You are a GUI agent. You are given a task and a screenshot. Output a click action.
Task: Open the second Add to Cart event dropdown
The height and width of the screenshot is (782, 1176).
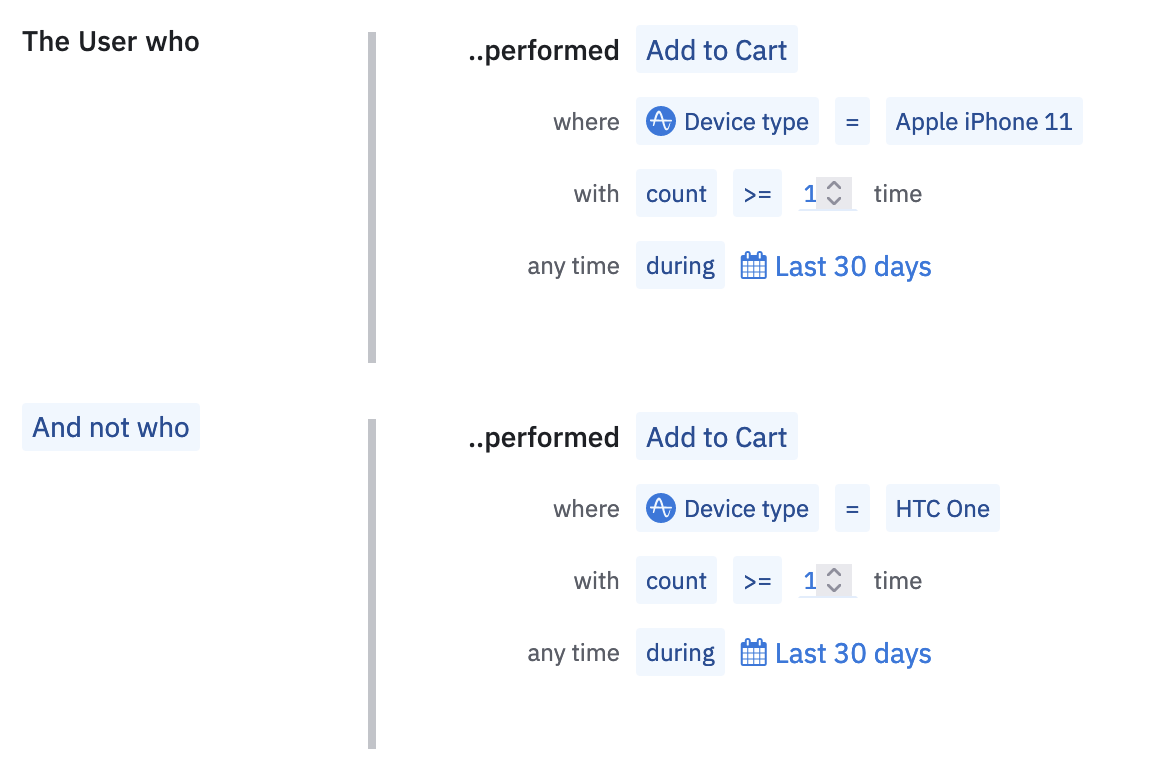coord(716,437)
